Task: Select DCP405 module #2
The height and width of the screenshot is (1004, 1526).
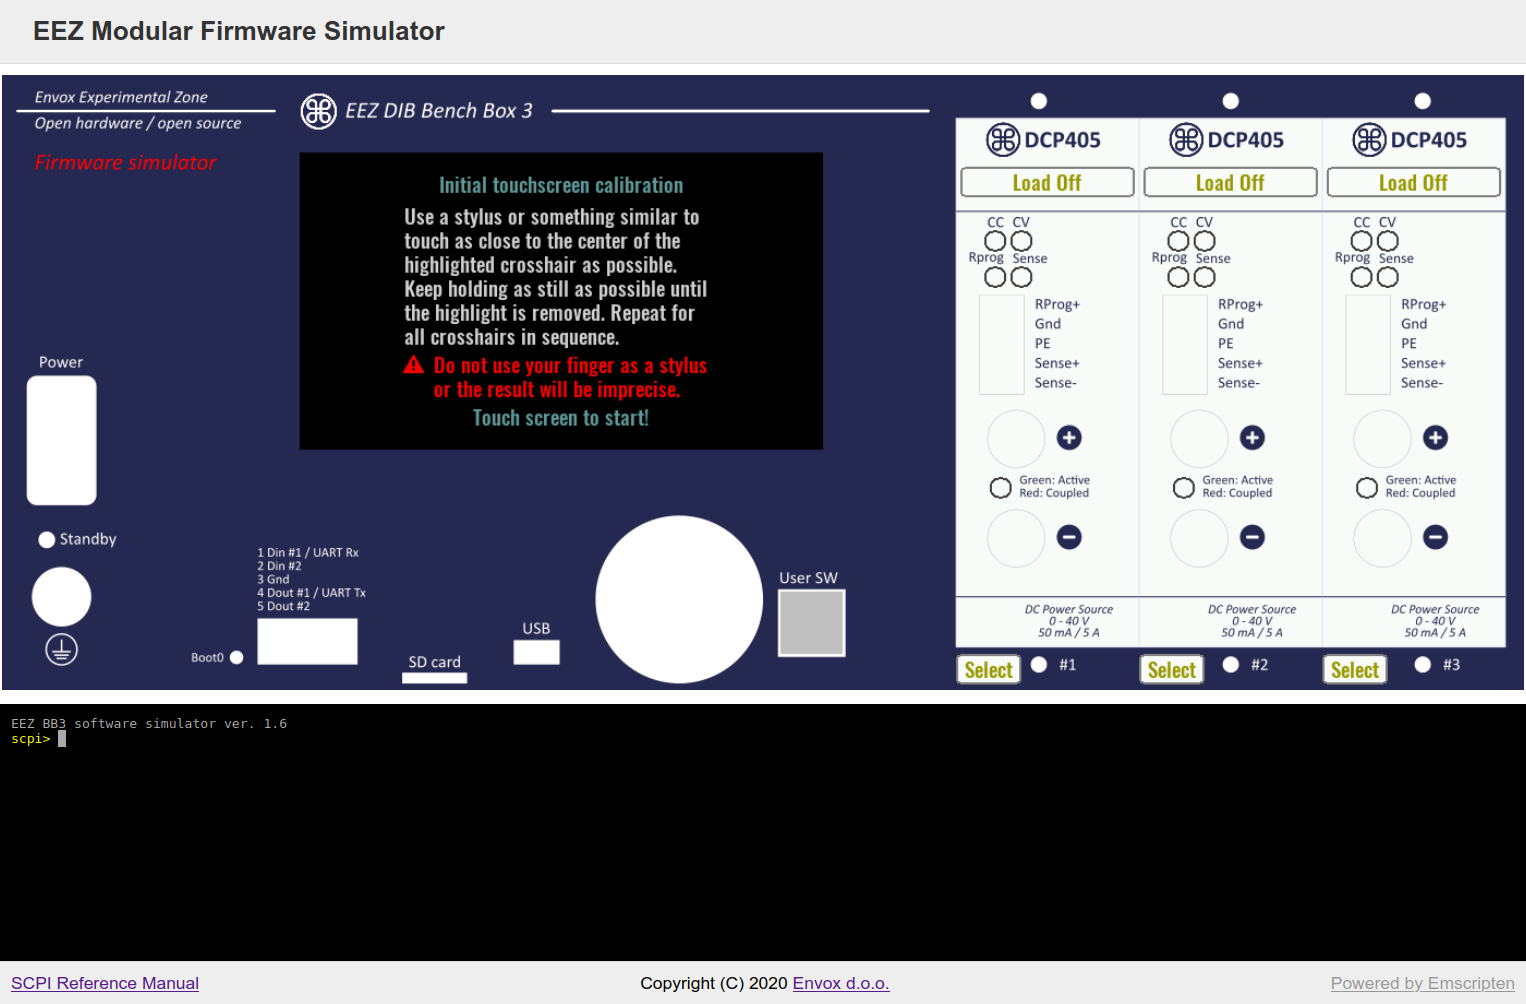Action: point(1172,670)
